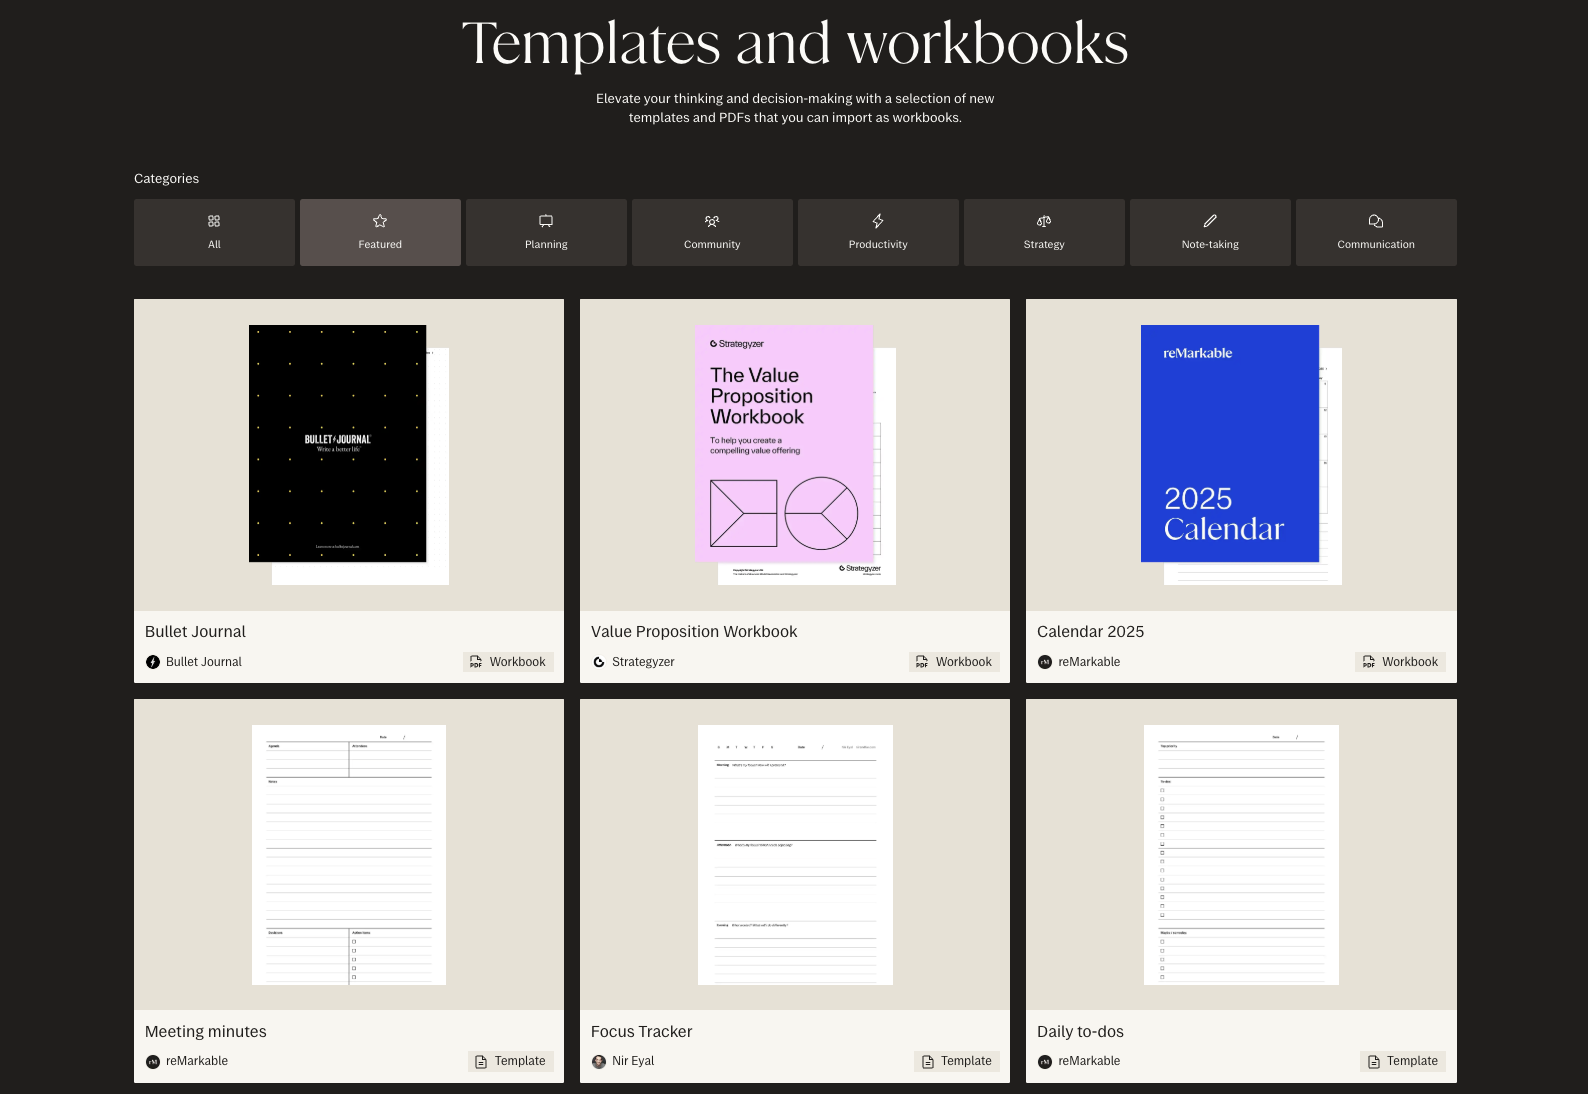
Task: Select the All category grid icon
Action: [214, 221]
